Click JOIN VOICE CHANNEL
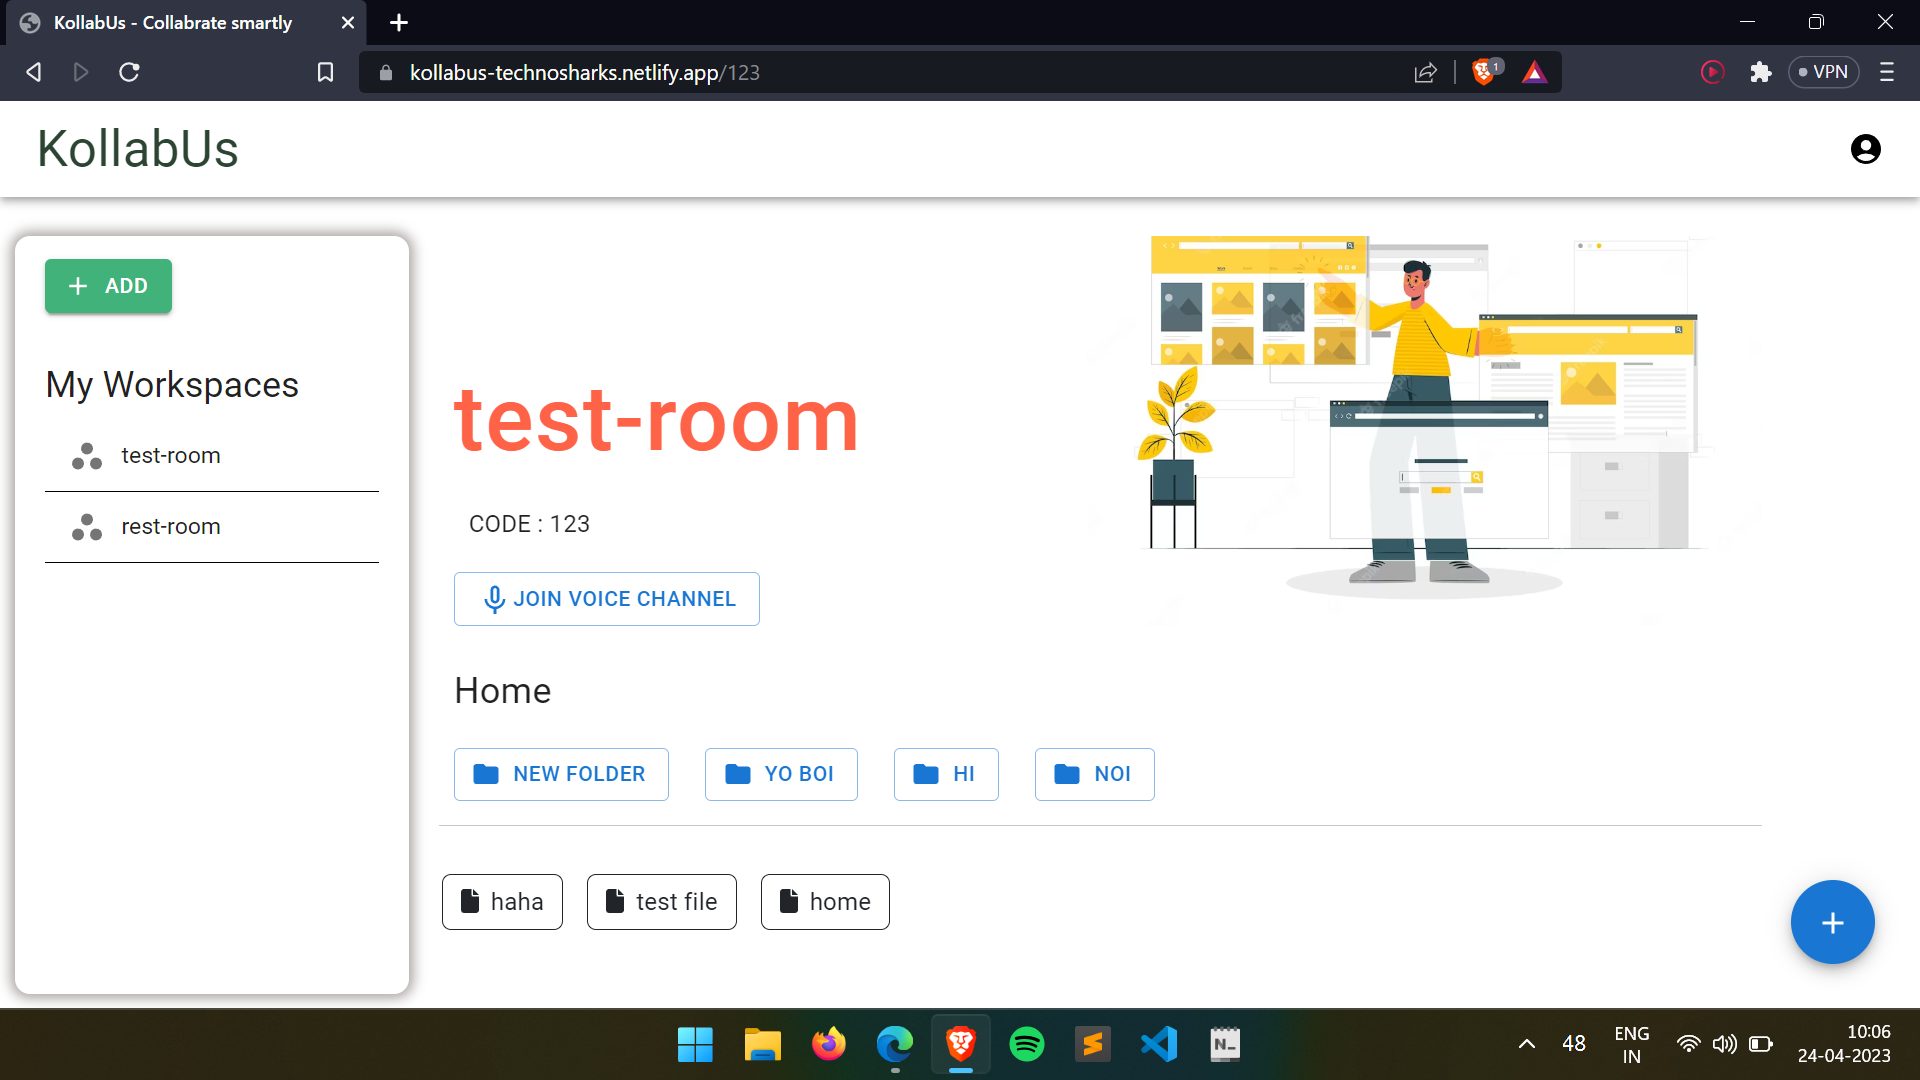1920x1080 pixels. [606, 598]
